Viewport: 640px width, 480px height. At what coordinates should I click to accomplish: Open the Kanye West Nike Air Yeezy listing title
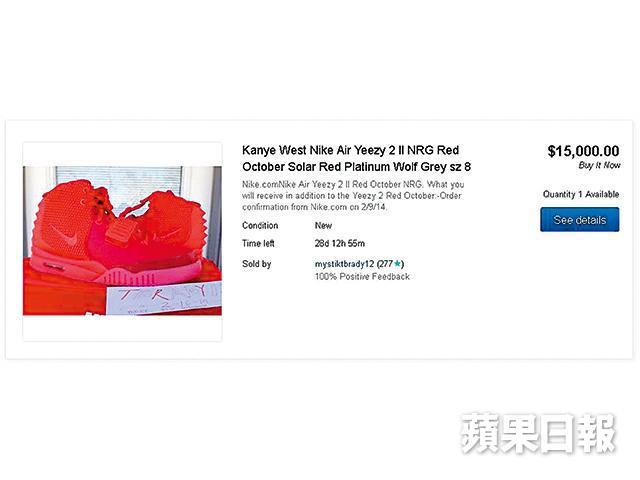pos(356,158)
